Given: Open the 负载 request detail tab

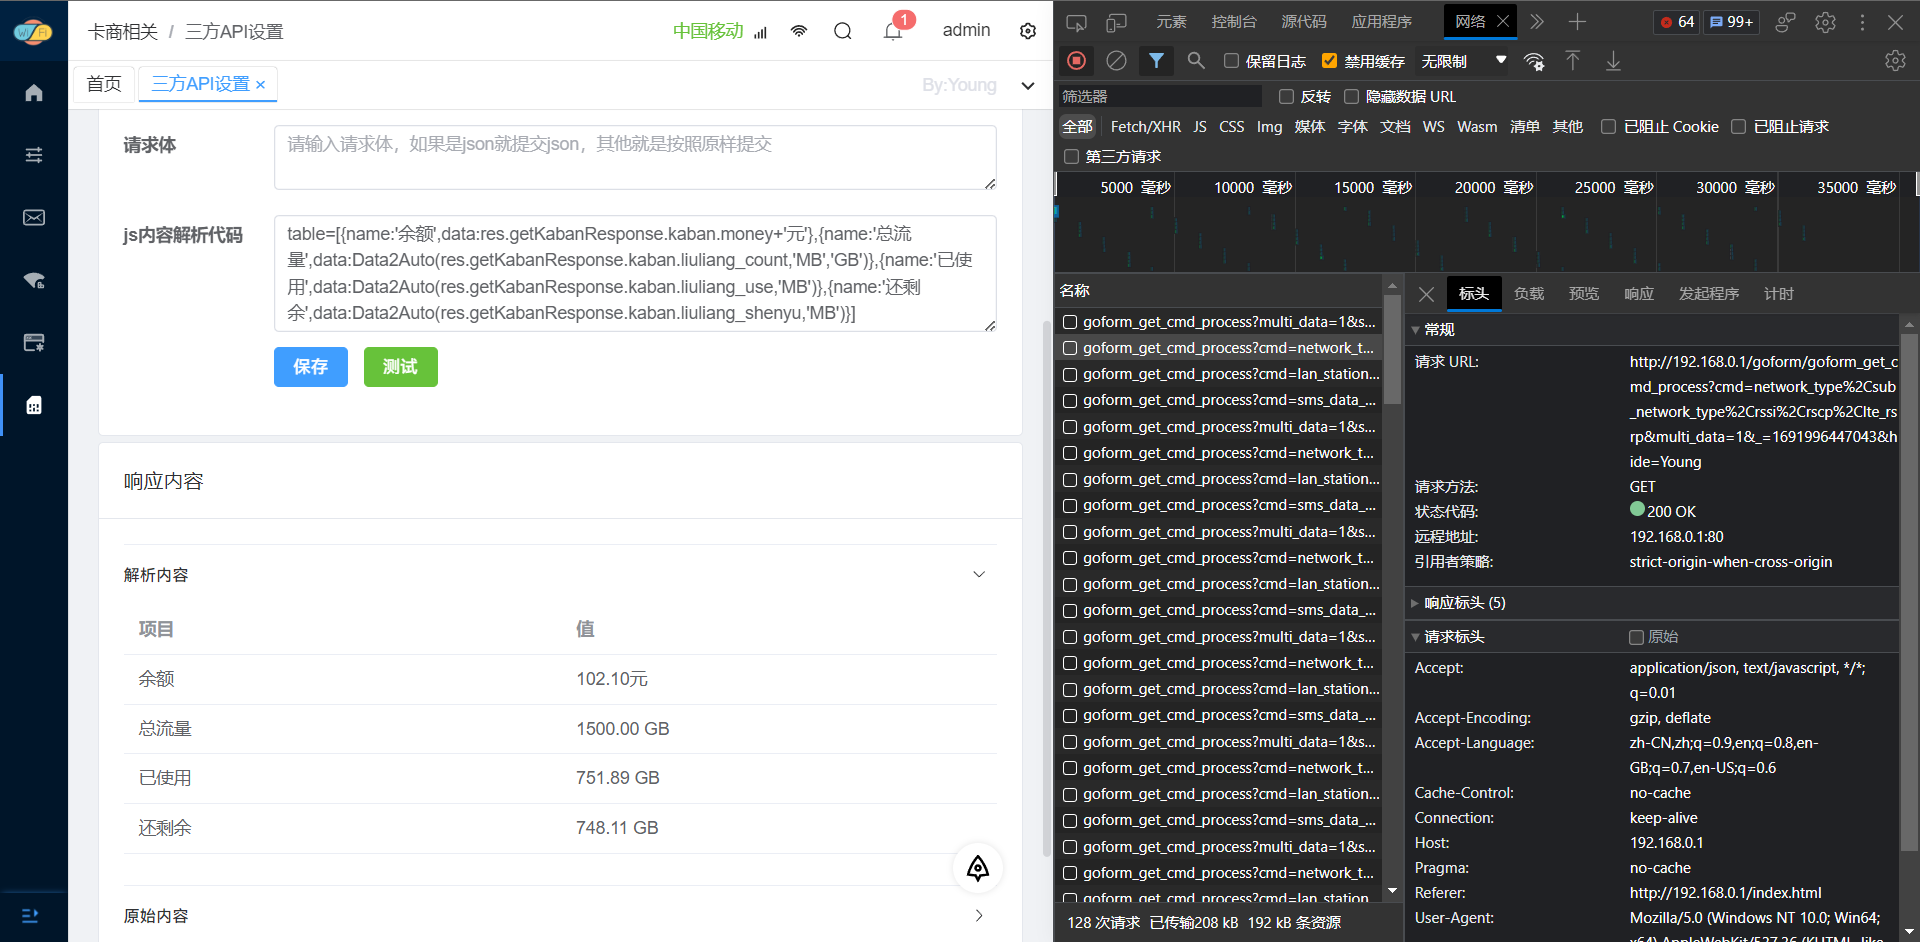Looking at the screenshot, I should (x=1529, y=294).
